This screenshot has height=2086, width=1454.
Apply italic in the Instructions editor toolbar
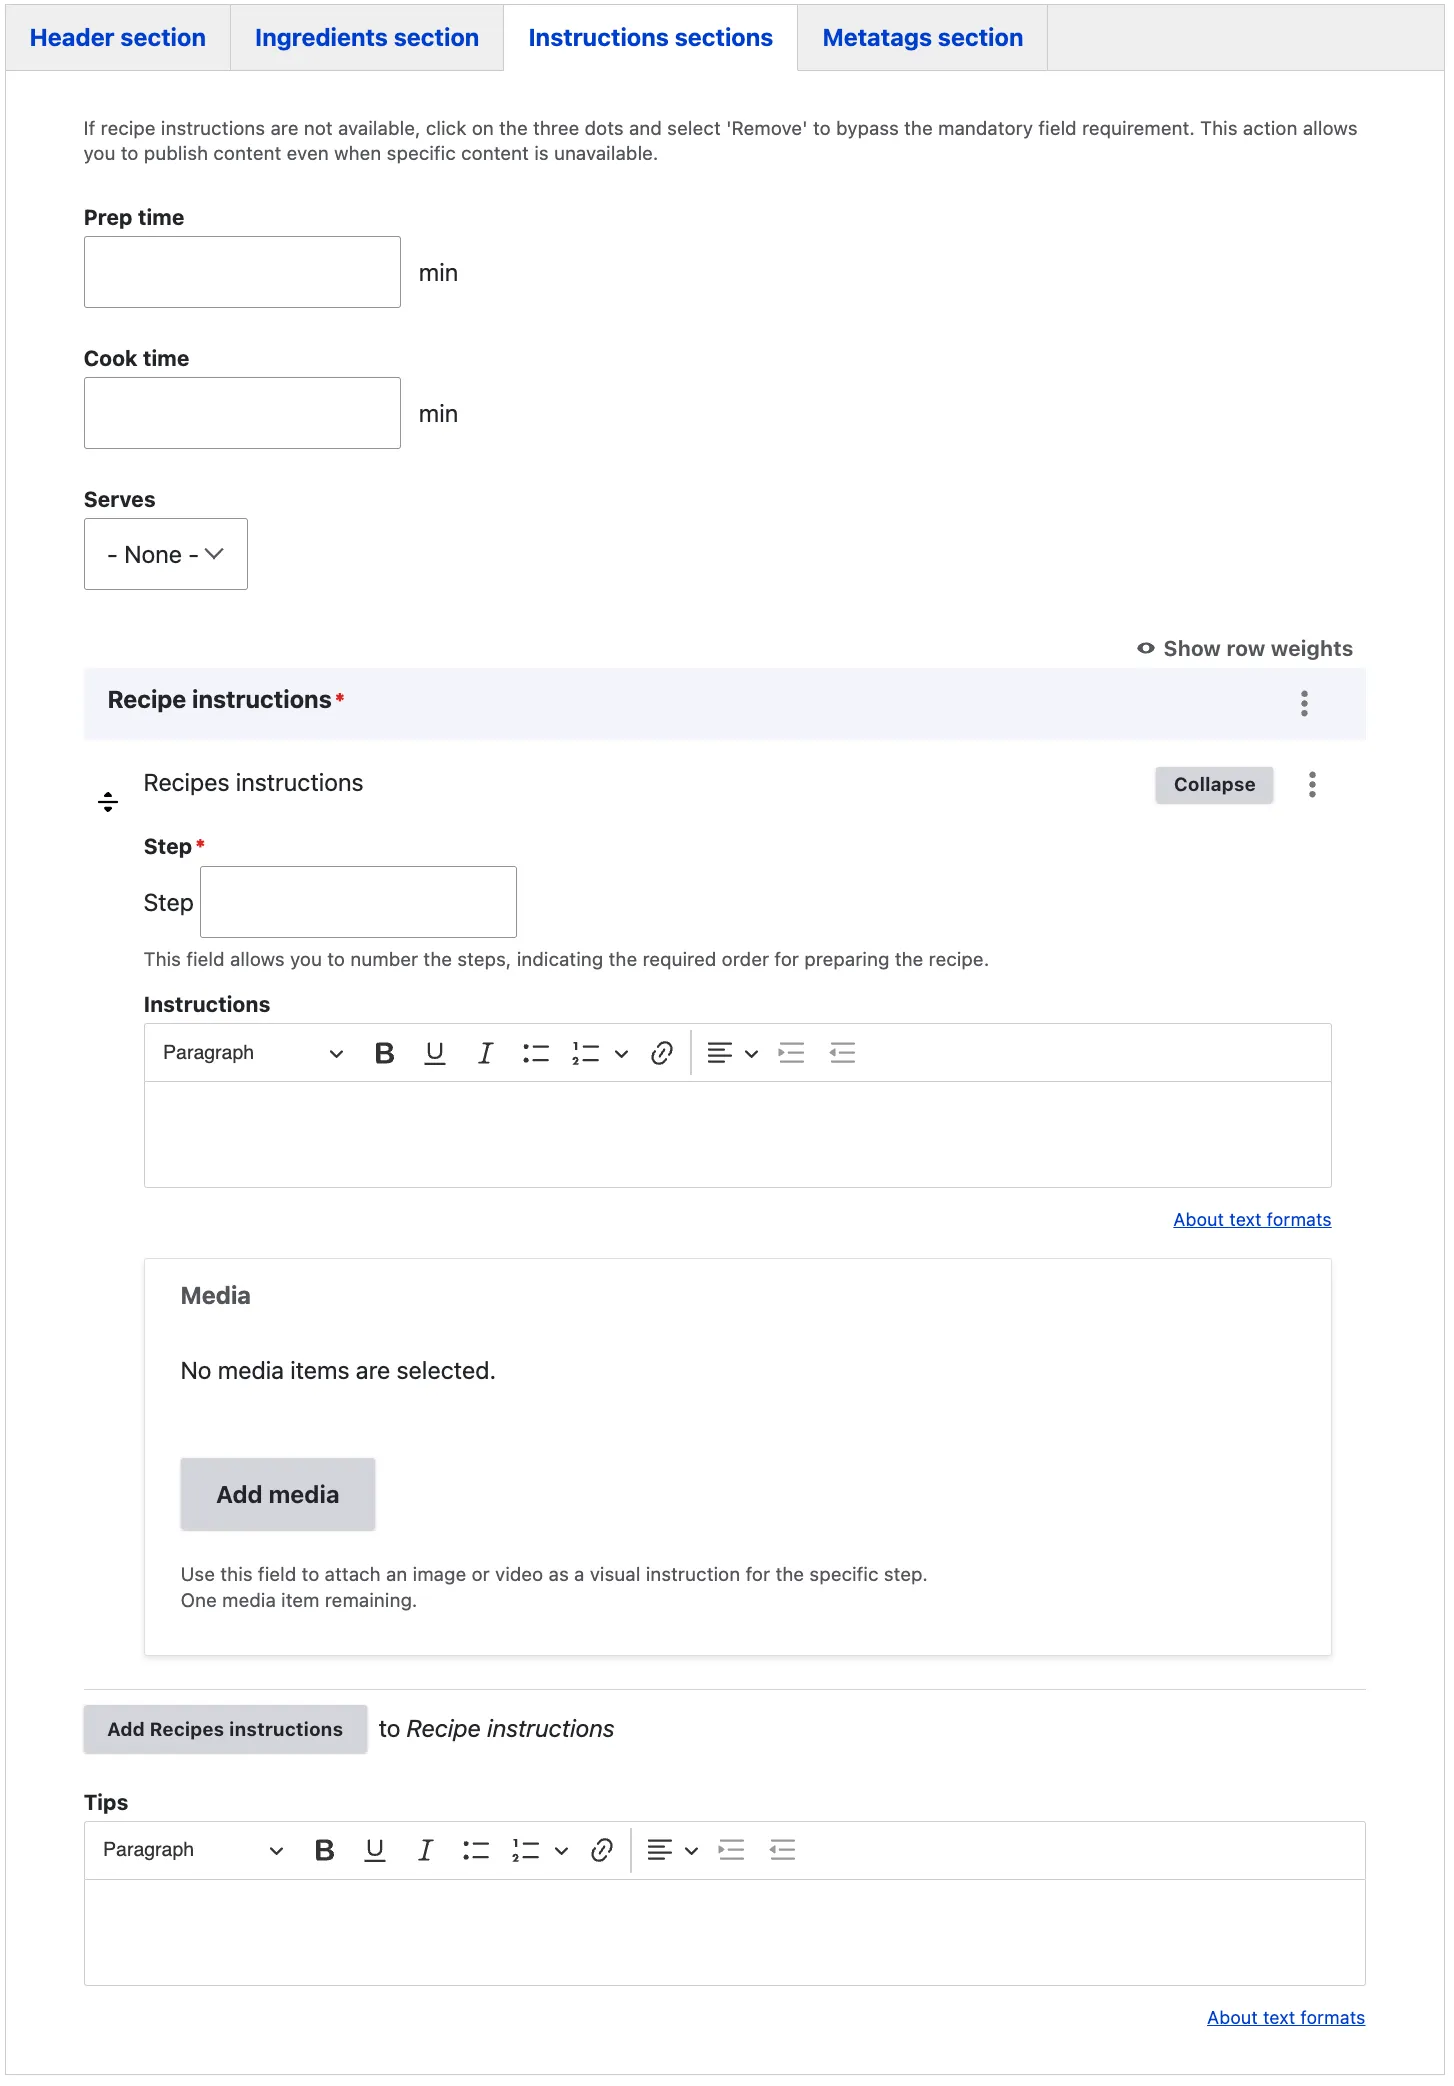click(485, 1053)
